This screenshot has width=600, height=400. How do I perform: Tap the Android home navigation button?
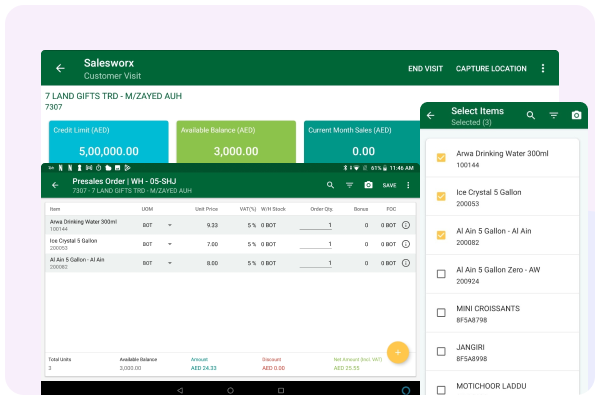(228, 388)
